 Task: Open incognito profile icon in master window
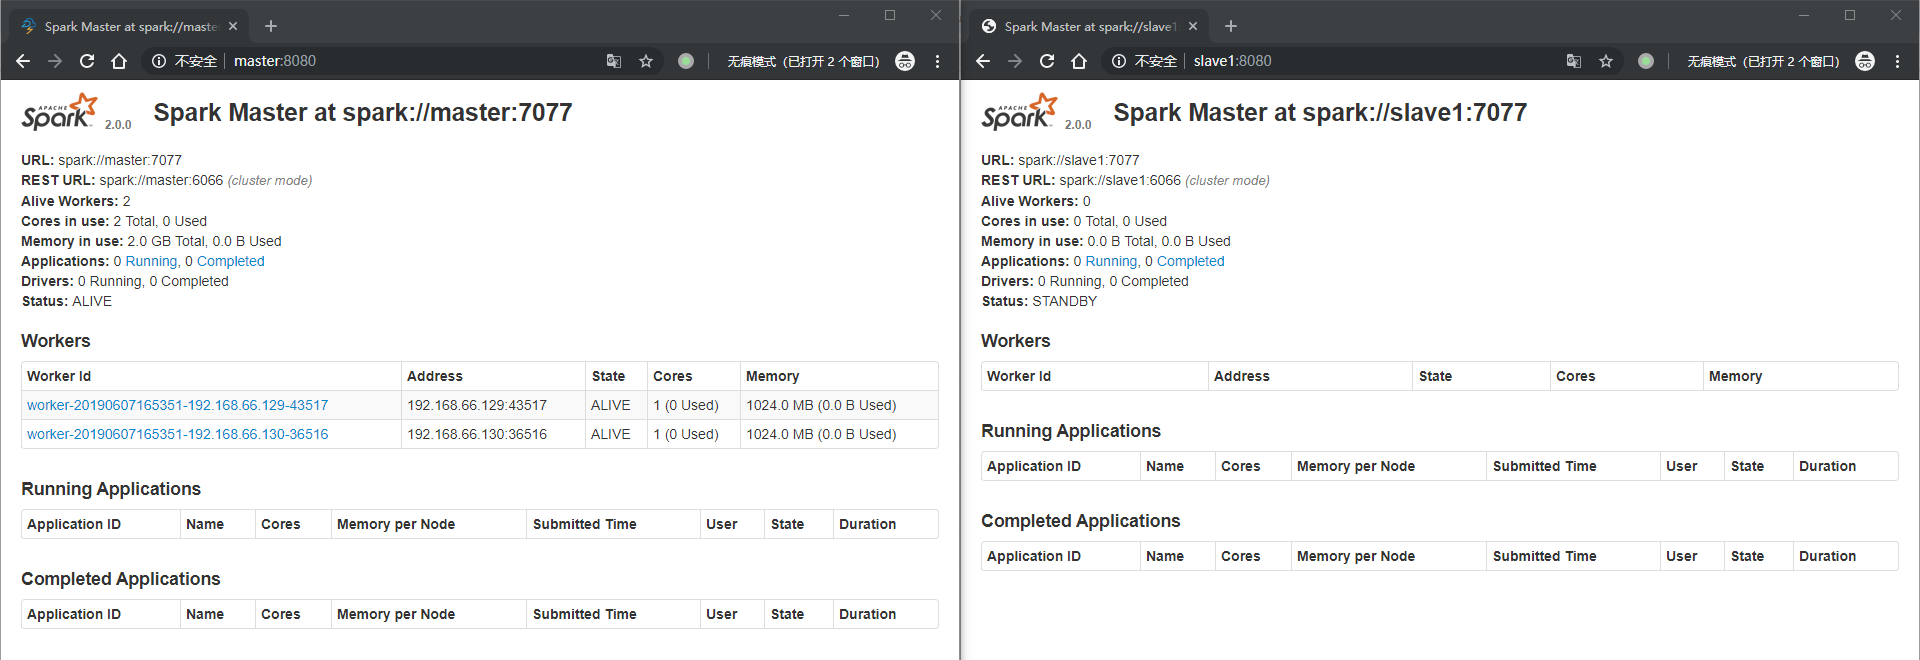pyautogui.click(x=905, y=61)
